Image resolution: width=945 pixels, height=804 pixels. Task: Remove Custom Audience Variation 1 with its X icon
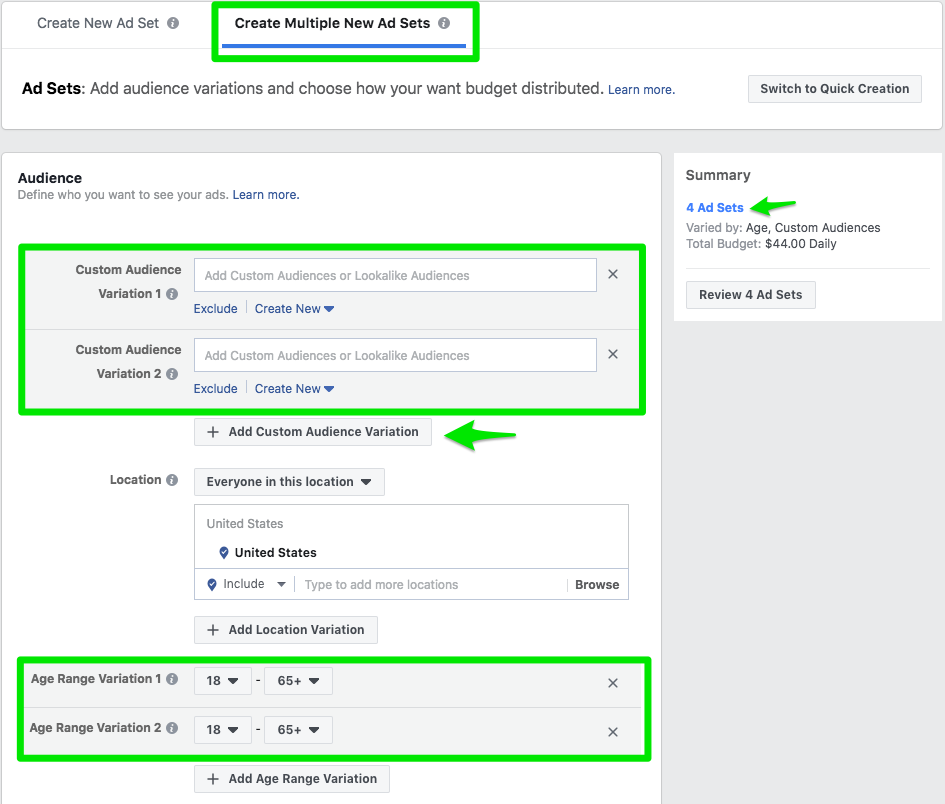click(612, 273)
